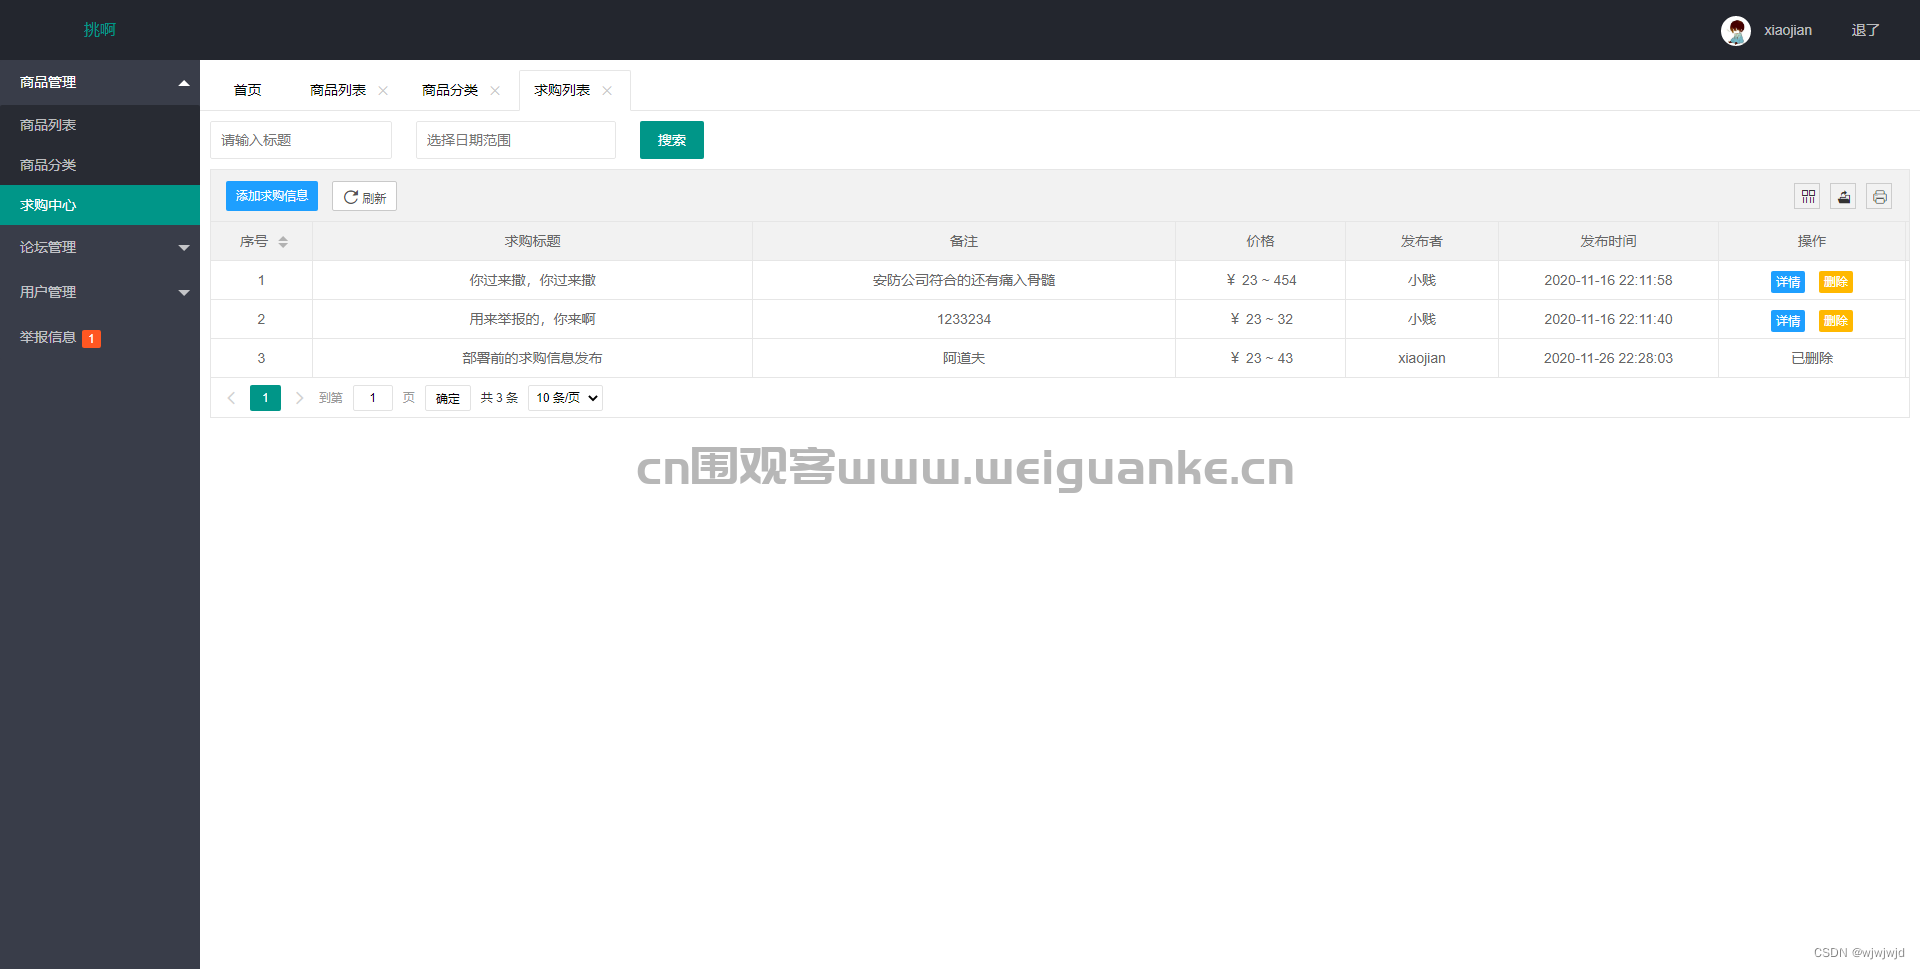Close the 商品分类 tab
Screen dimensions: 1920x969
click(x=495, y=91)
